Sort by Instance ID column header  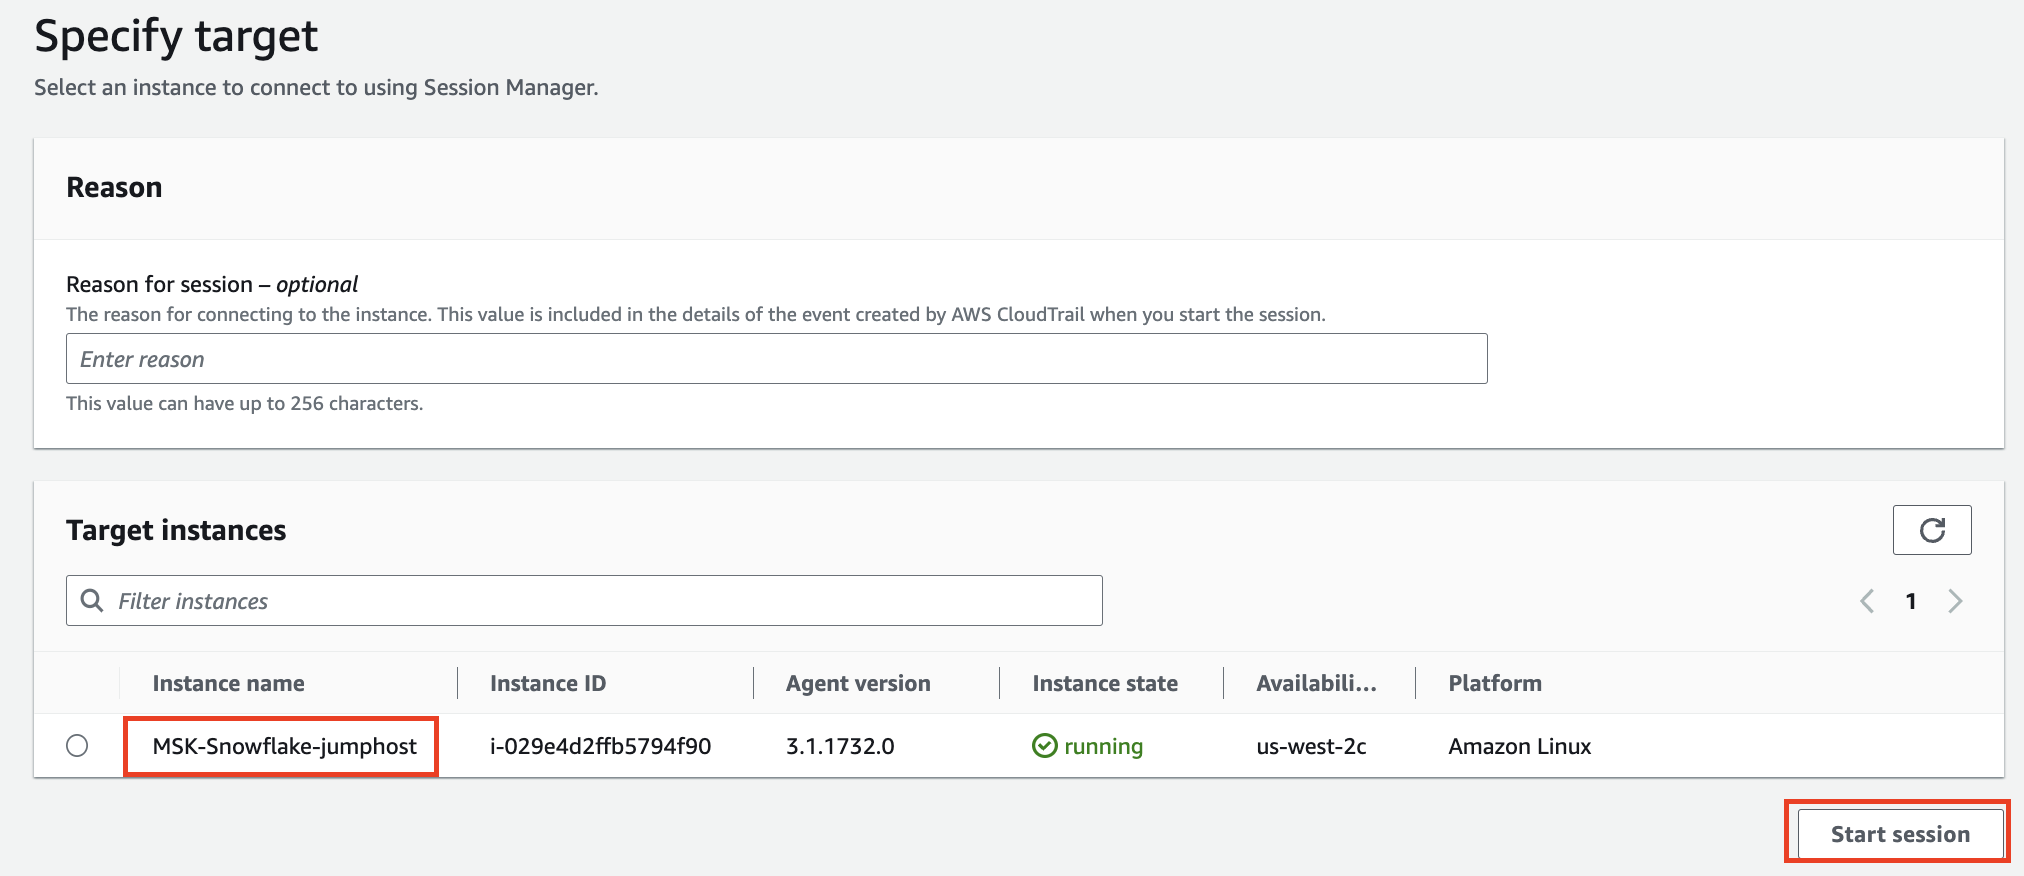click(x=547, y=684)
